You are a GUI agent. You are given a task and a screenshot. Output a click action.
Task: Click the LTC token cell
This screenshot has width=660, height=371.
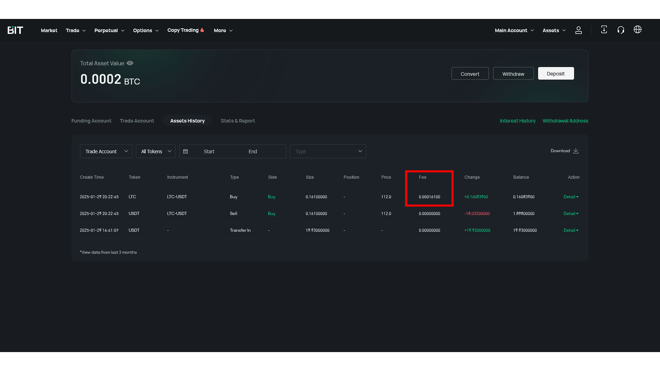pos(132,197)
